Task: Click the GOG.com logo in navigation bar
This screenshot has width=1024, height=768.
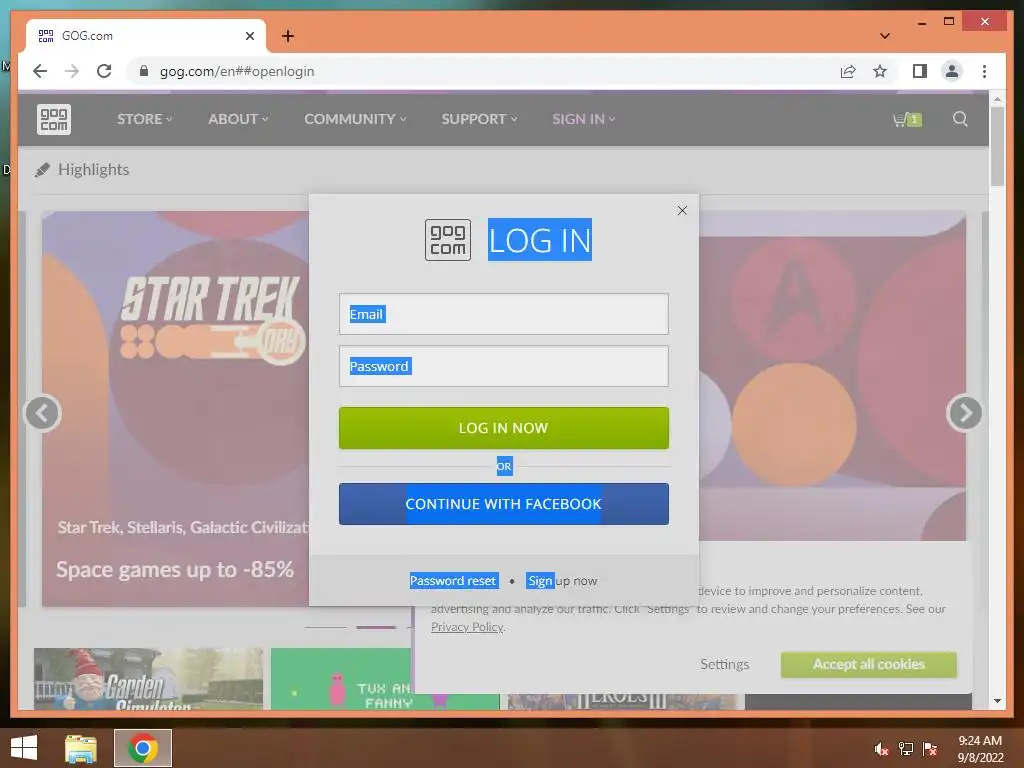Action: (x=54, y=120)
